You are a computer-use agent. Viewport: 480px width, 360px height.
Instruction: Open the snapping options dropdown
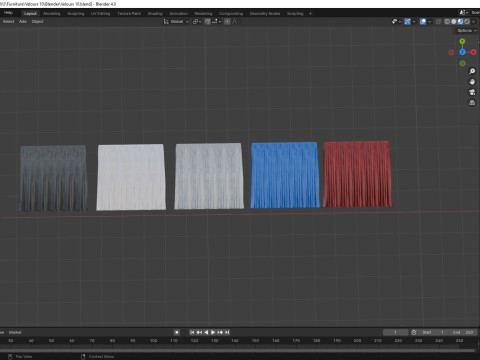click(x=216, y=21)
